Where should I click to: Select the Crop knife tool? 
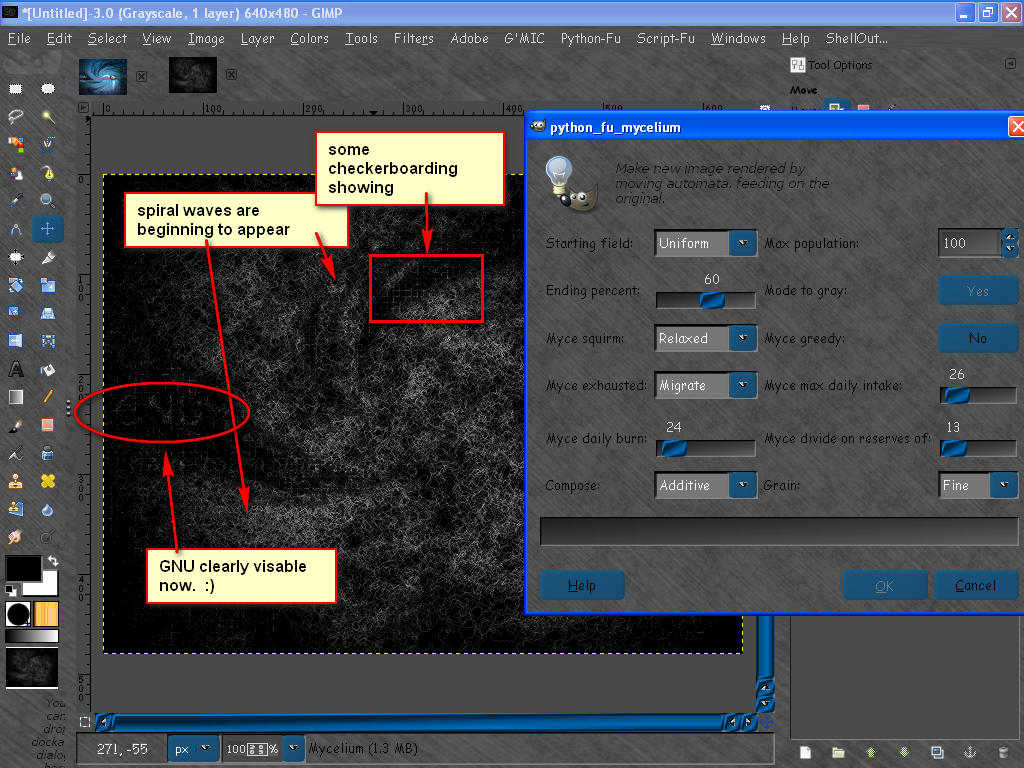click(x=48, y=257)
